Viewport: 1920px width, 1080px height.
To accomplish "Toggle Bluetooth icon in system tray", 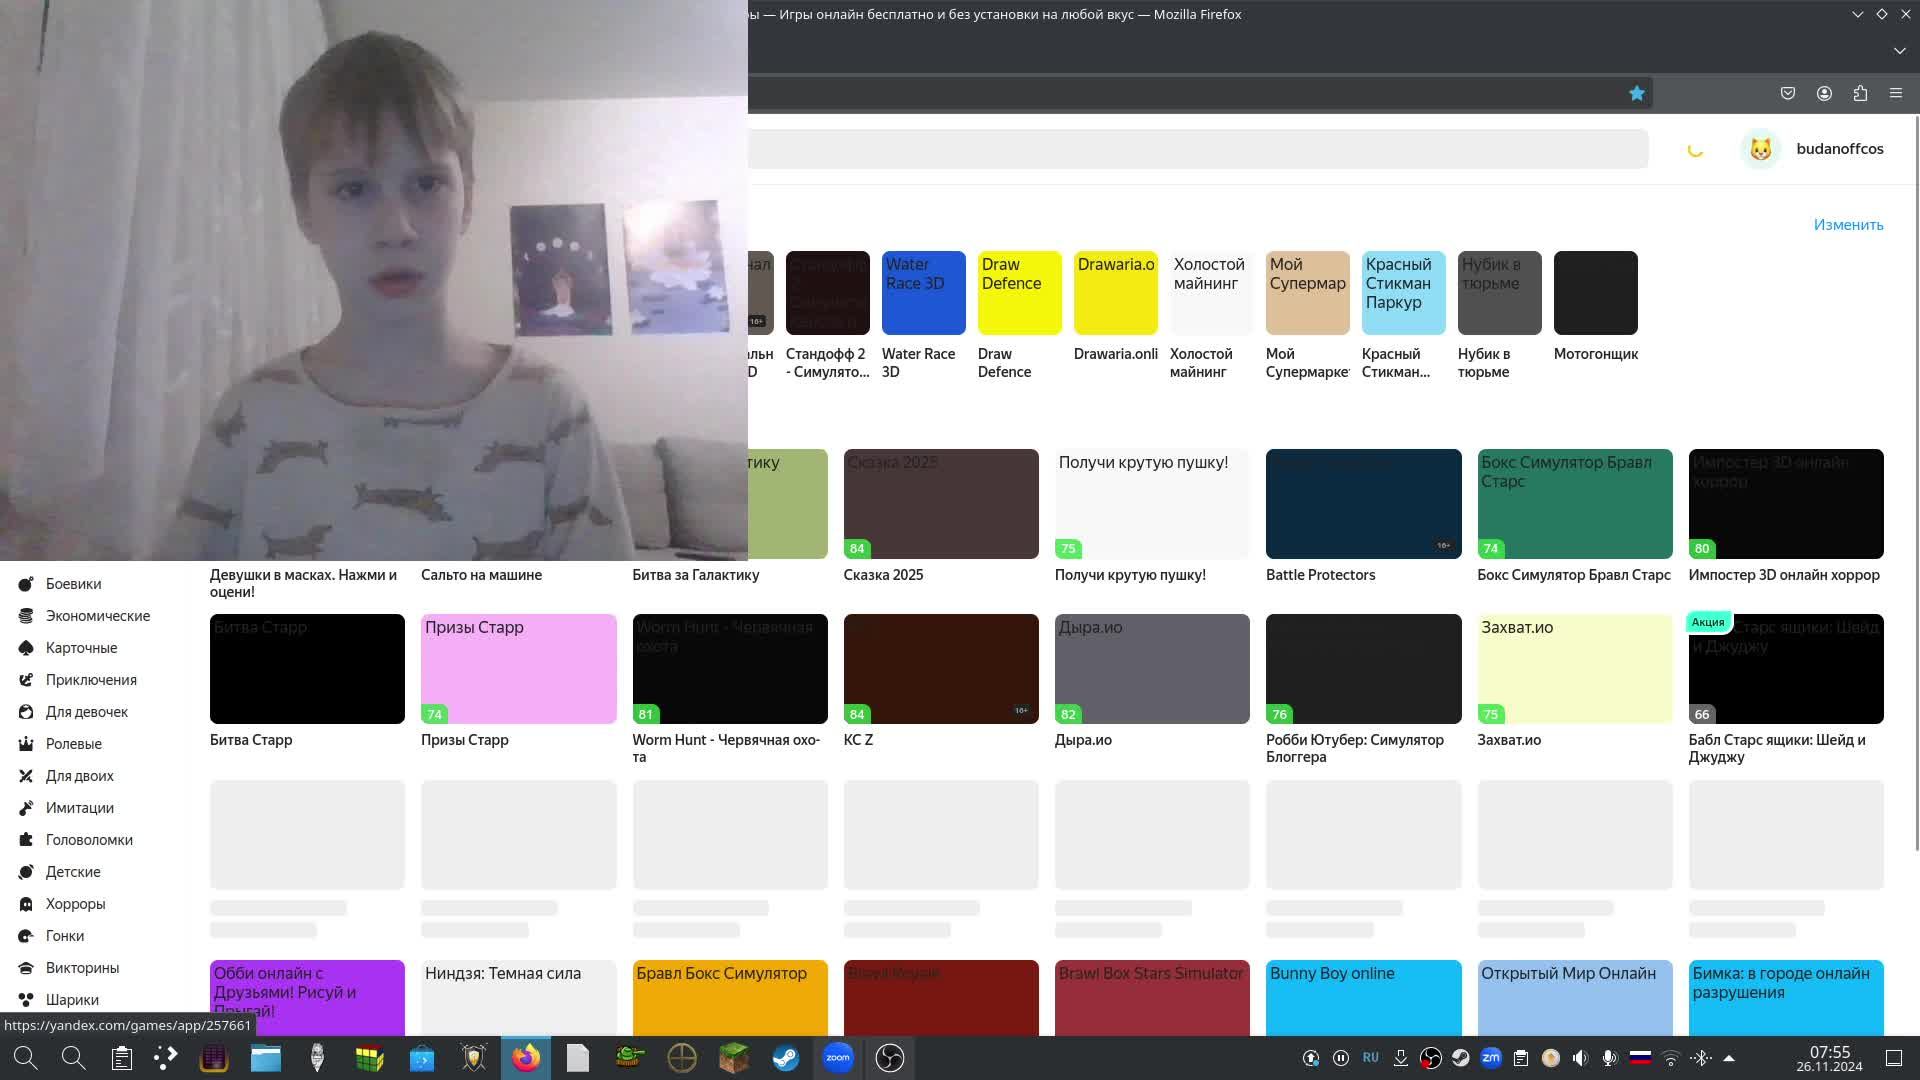I will (1699, 1058).
